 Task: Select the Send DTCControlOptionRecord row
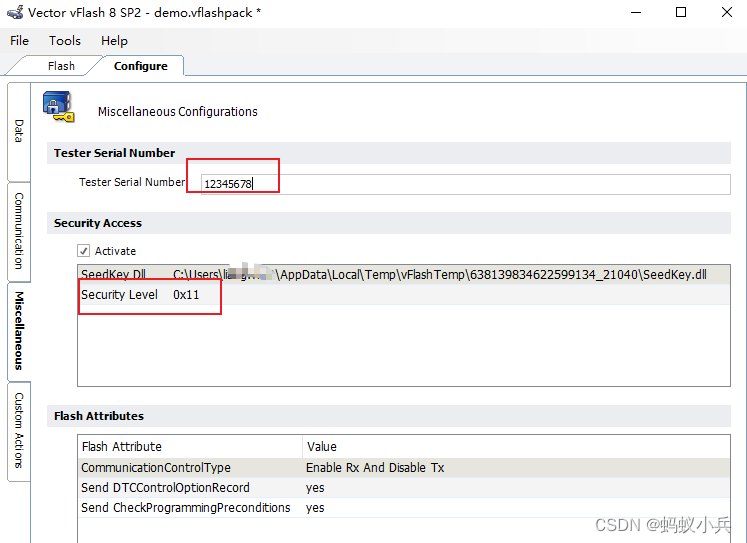tap(404, 488)
